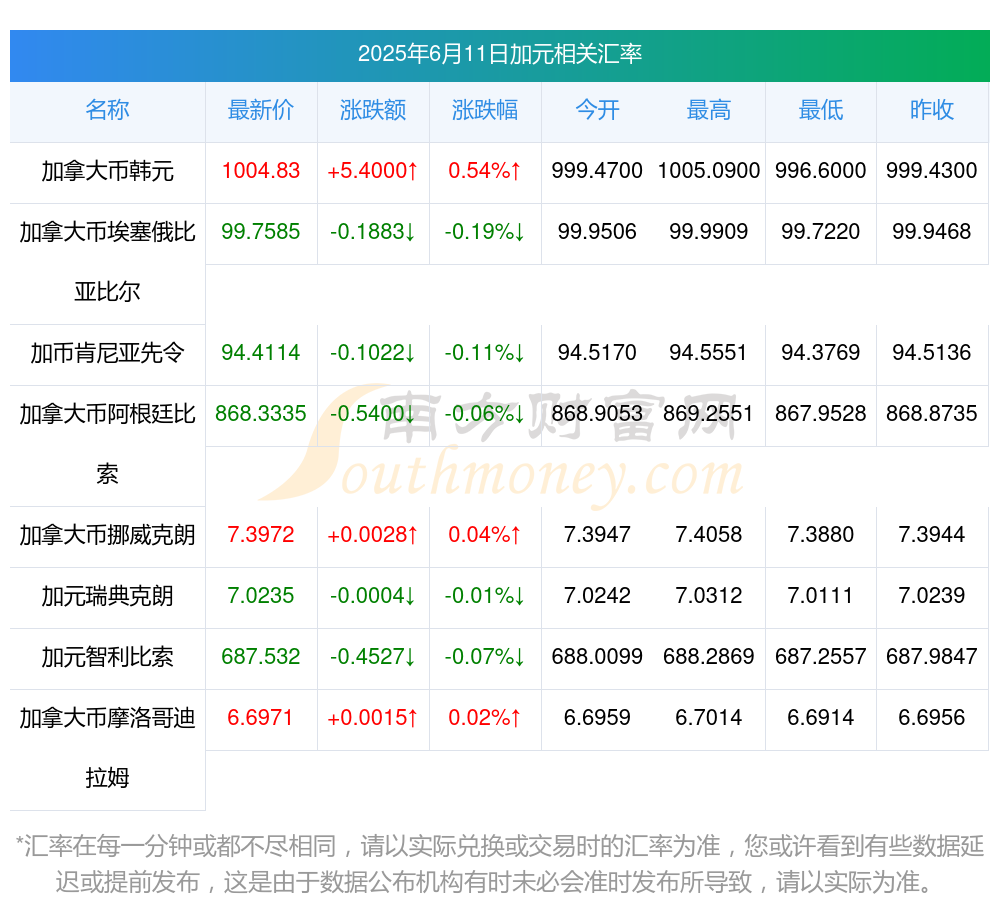Click change percent -0.19%↓
The width and height of the screenshot is (1000, 913).
coord(485,231)
